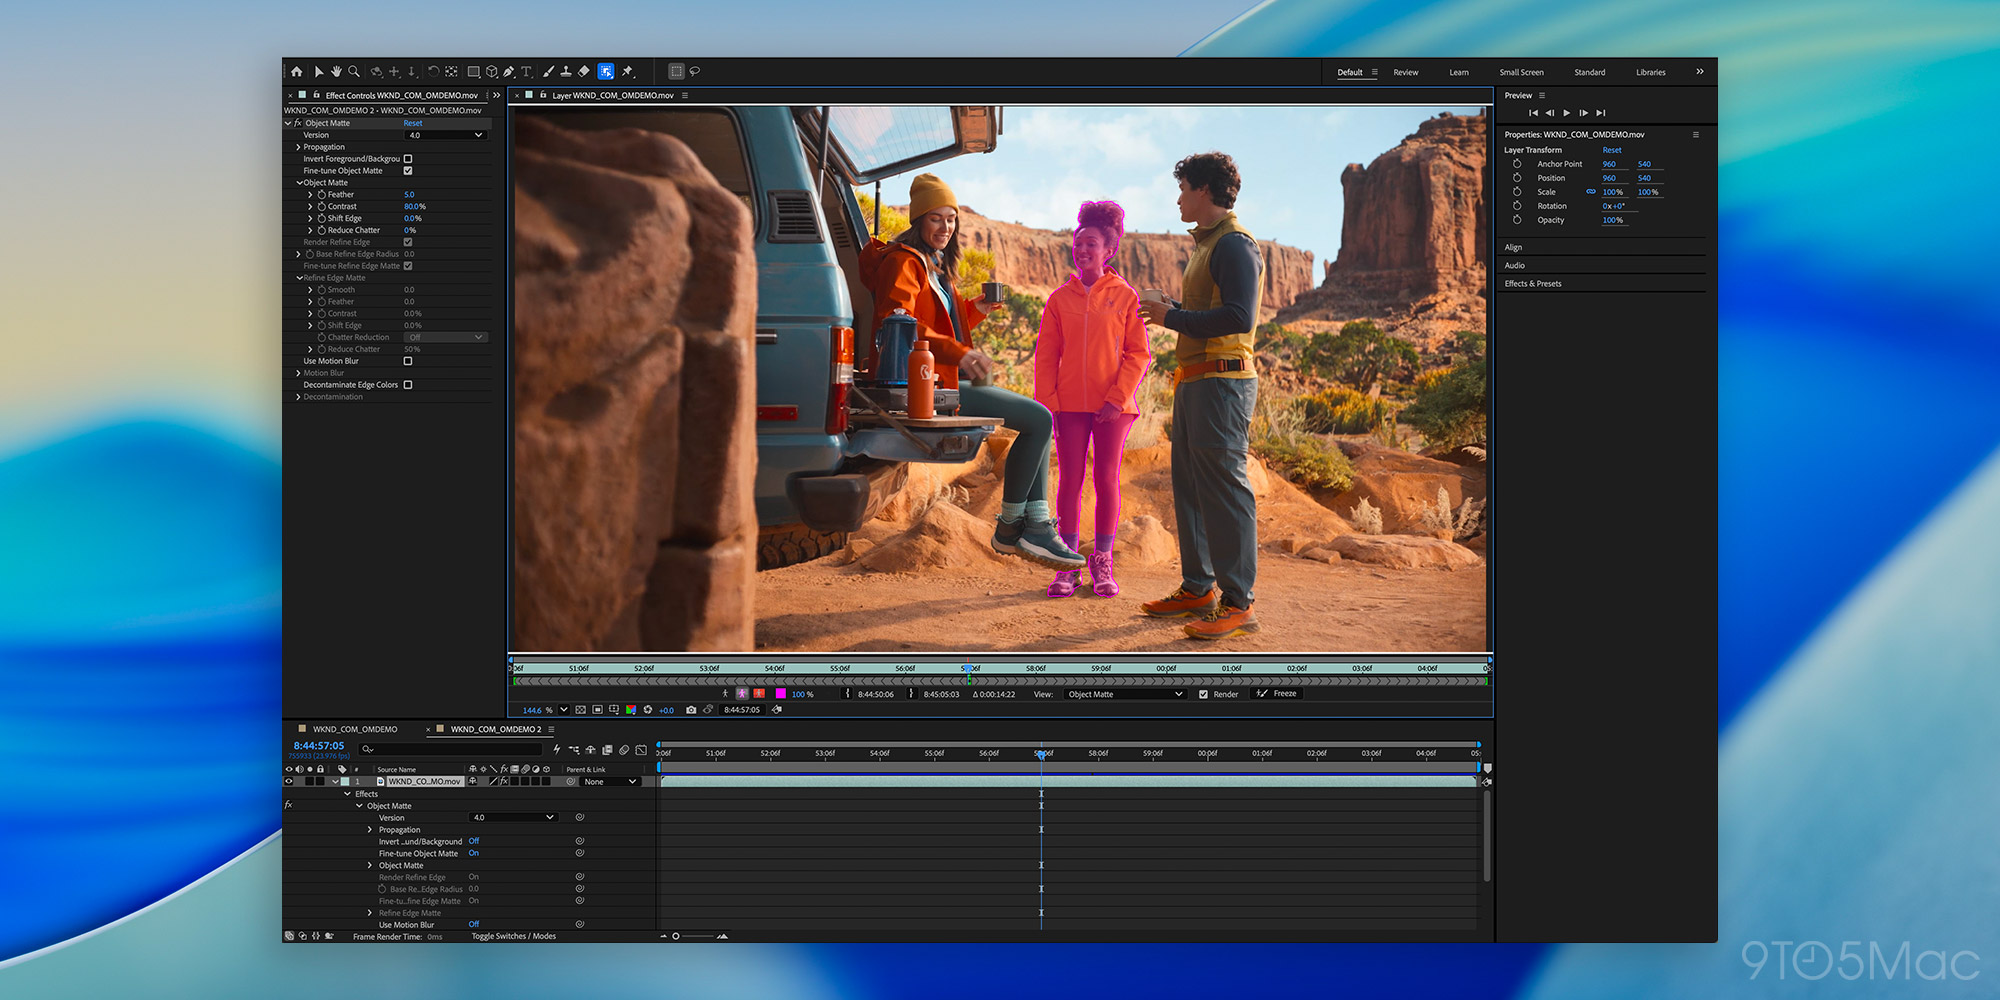The height and width of the screenshot is (1000, 2000).
Task: Expand the Feather property twirl
Action: click(310, 195)
